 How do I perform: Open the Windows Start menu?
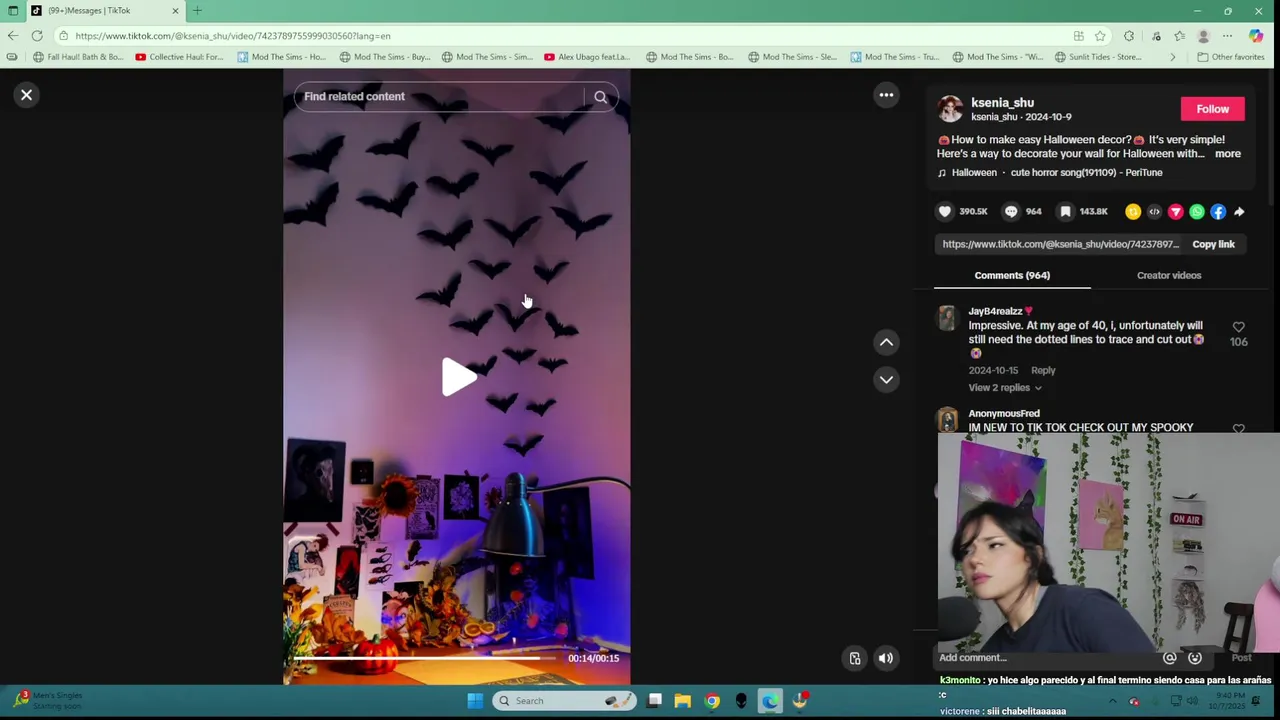pos(475,701)
